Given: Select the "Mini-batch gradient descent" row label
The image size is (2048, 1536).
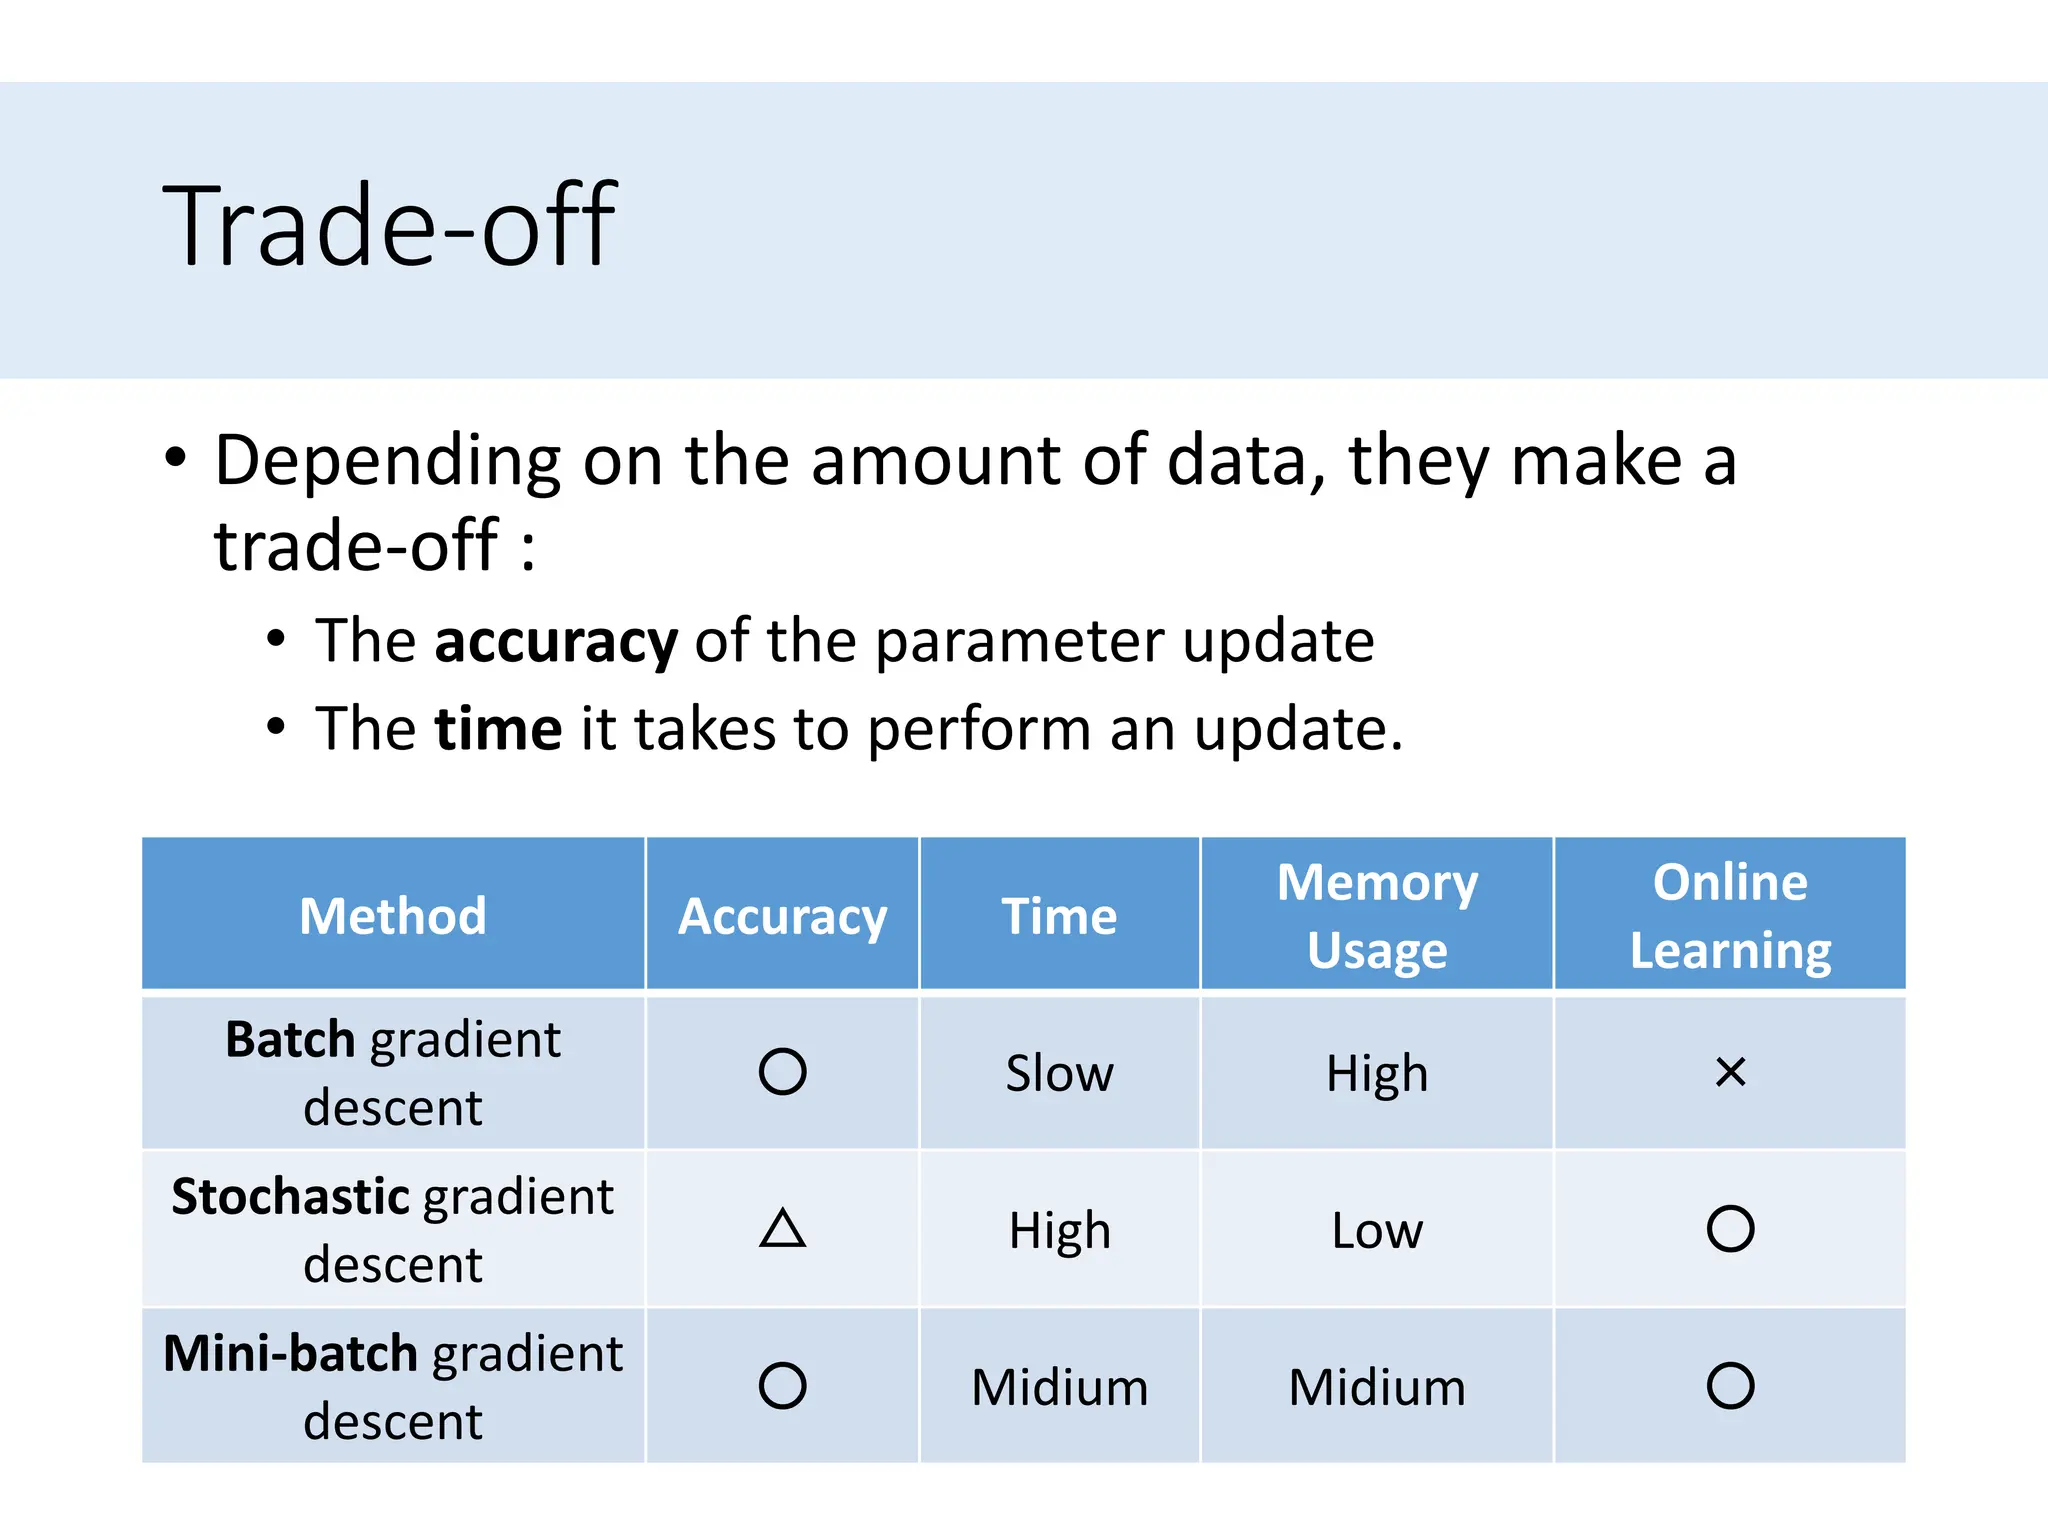Looking at the screenshot, I should (393, 1386).
